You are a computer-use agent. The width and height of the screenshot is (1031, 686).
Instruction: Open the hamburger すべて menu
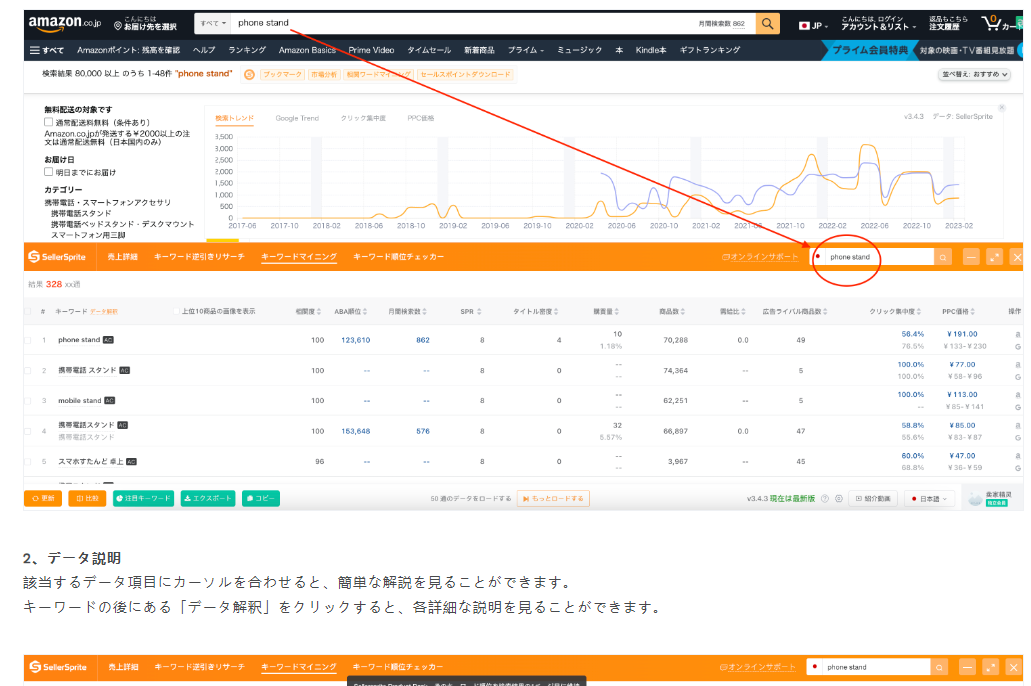click(46, 50)
